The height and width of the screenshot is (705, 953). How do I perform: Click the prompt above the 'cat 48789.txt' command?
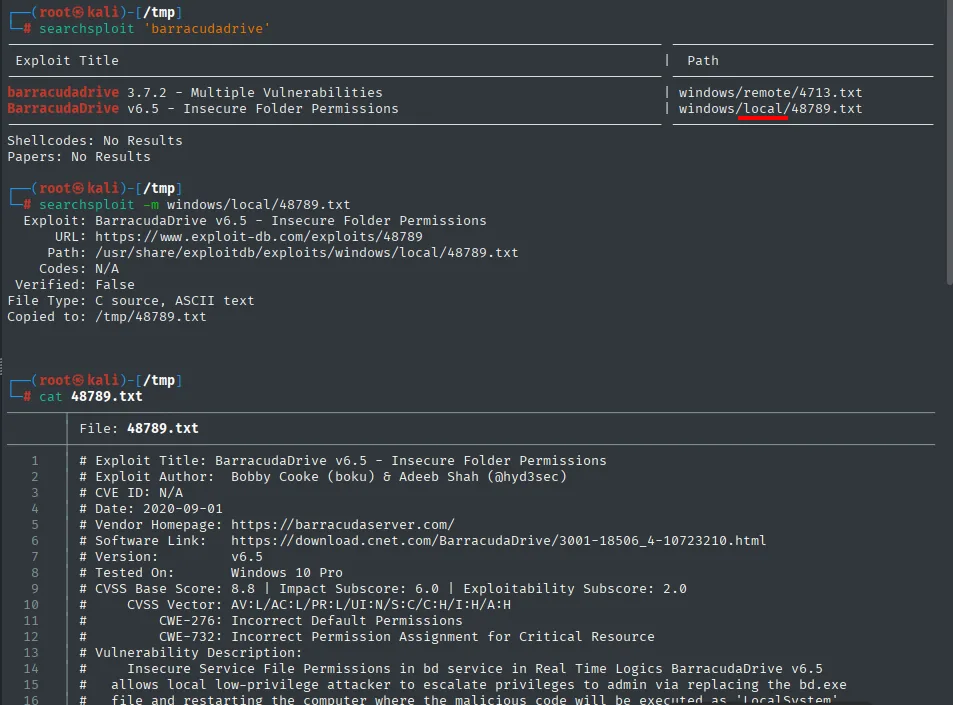96,380
